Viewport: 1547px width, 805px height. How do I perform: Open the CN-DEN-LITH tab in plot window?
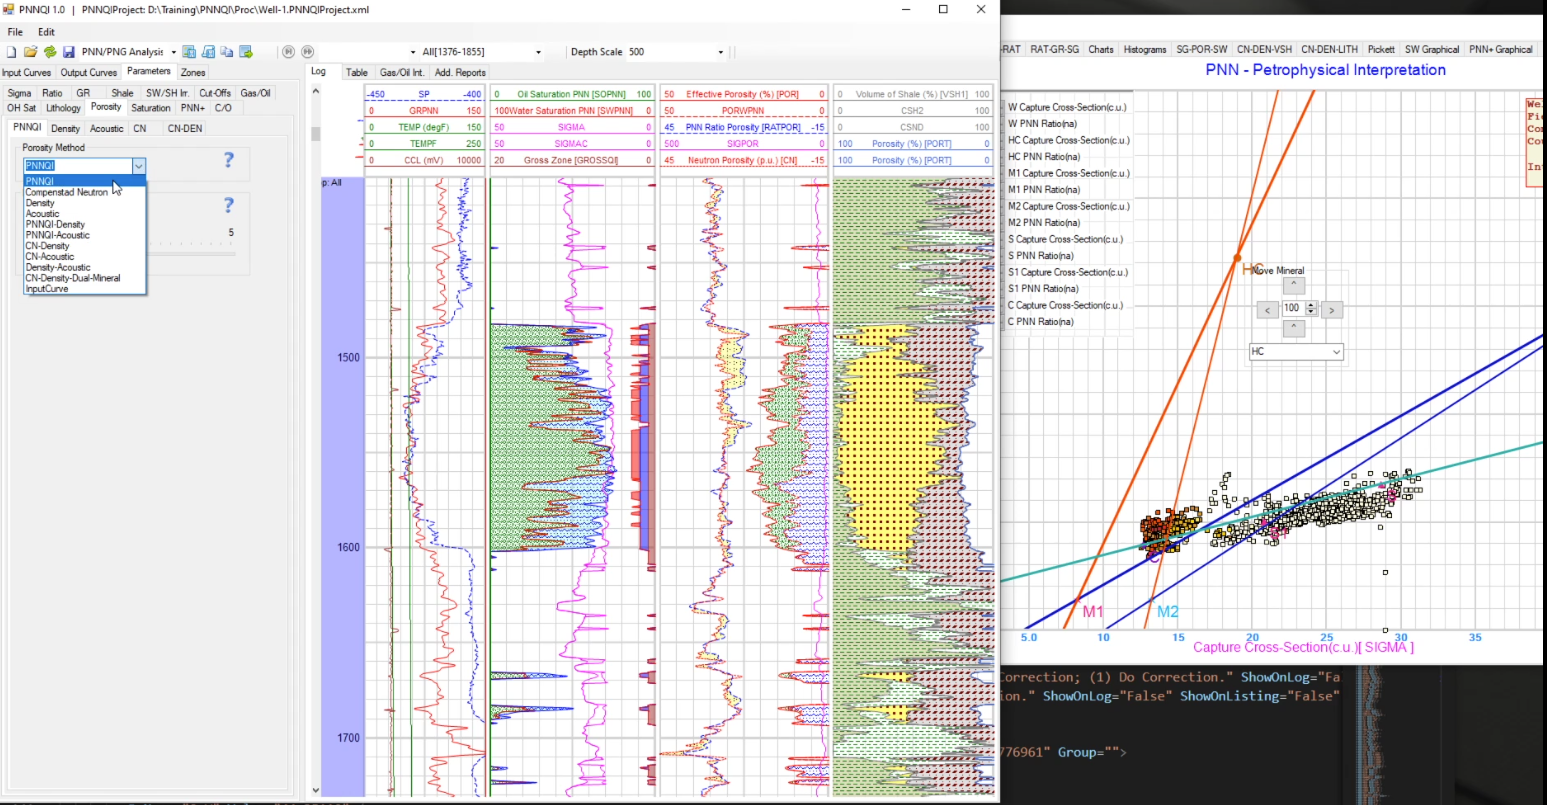pyautogui.click(x=1329, y=49)
